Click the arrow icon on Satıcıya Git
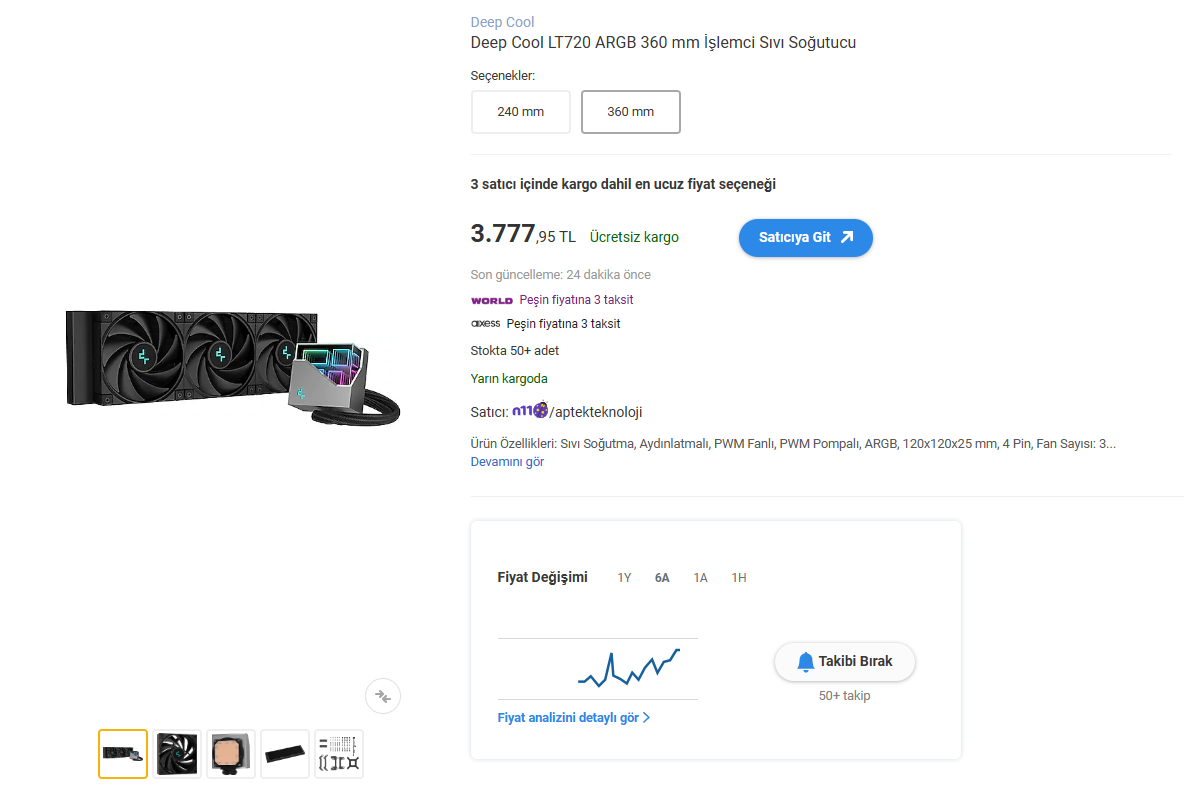This screenshot has height=791, width=1184. tap(847, 237)
